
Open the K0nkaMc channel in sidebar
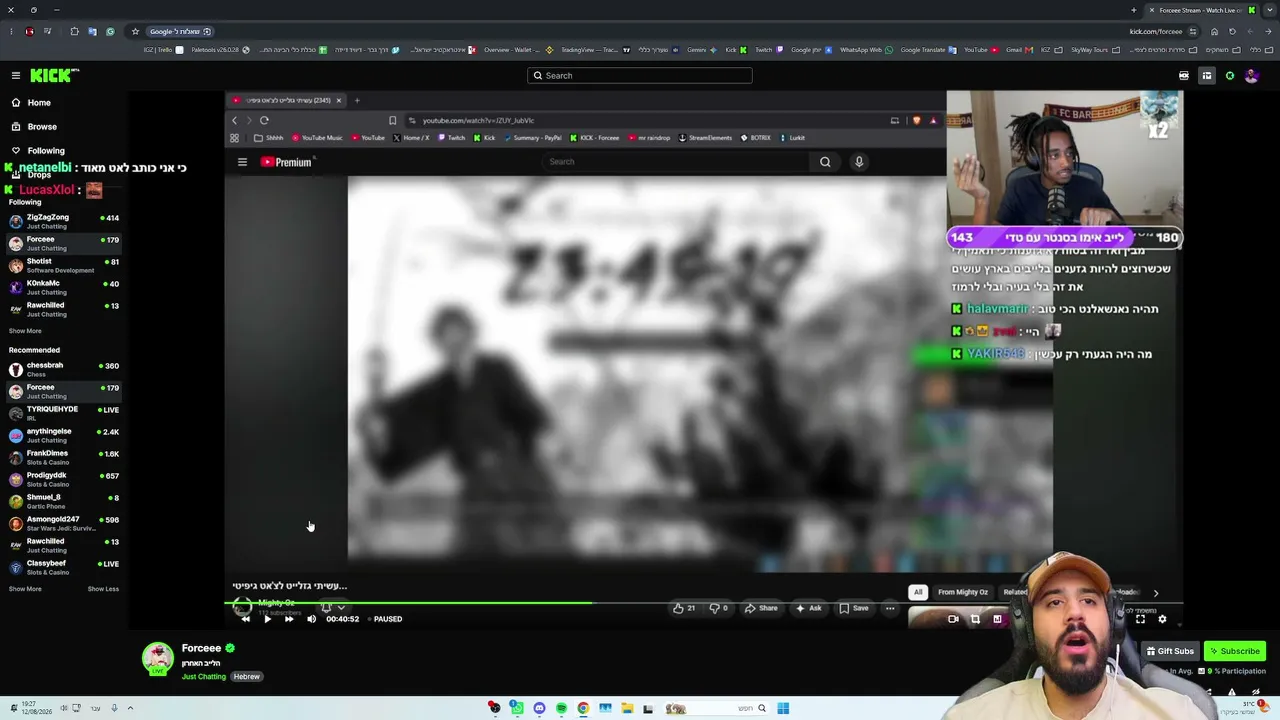64,287
